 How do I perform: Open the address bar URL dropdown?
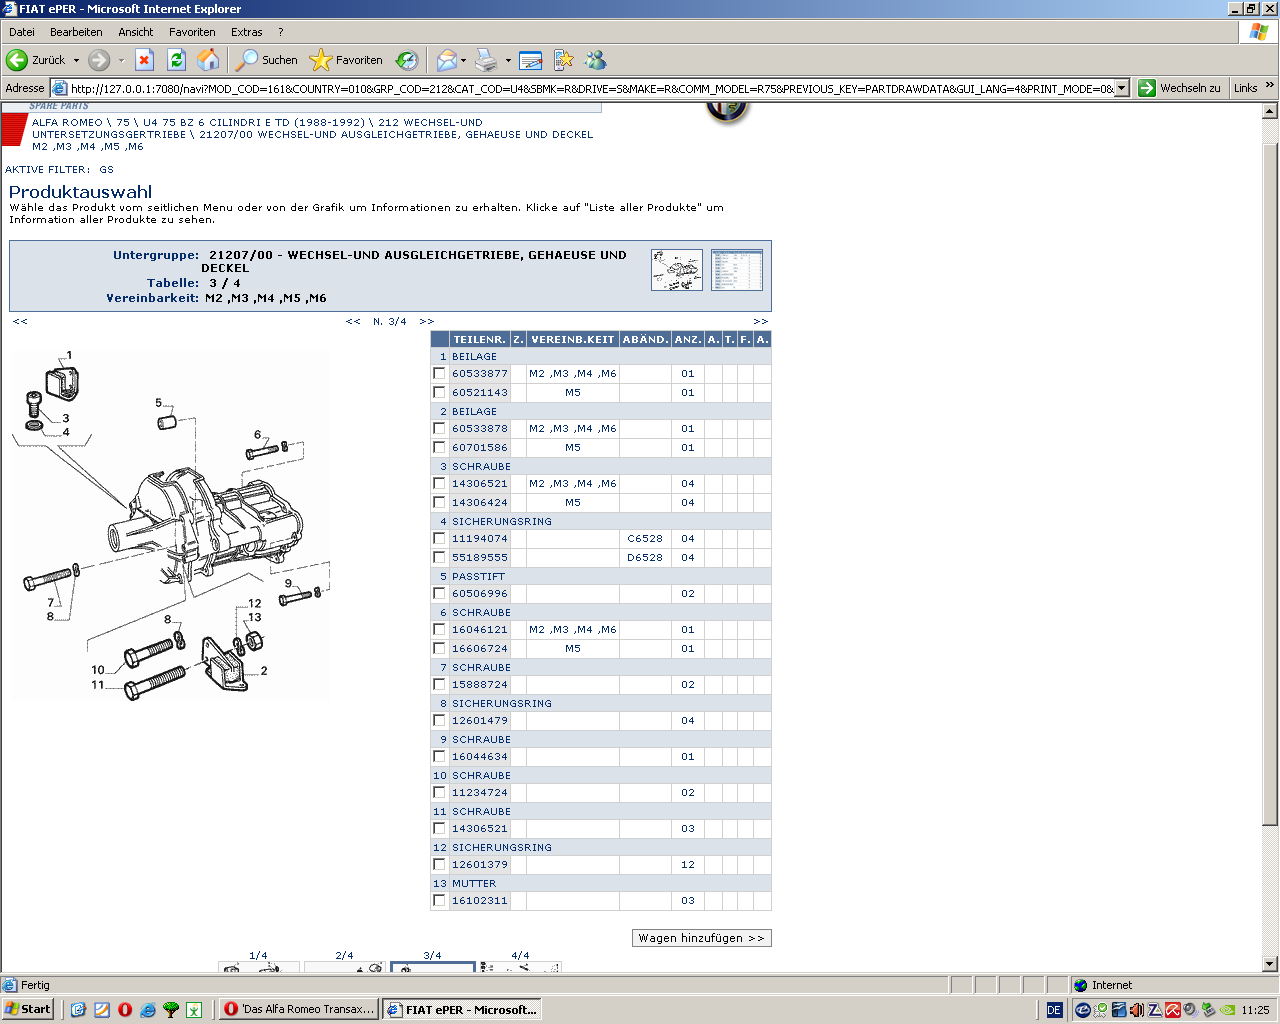[1121, 88]
